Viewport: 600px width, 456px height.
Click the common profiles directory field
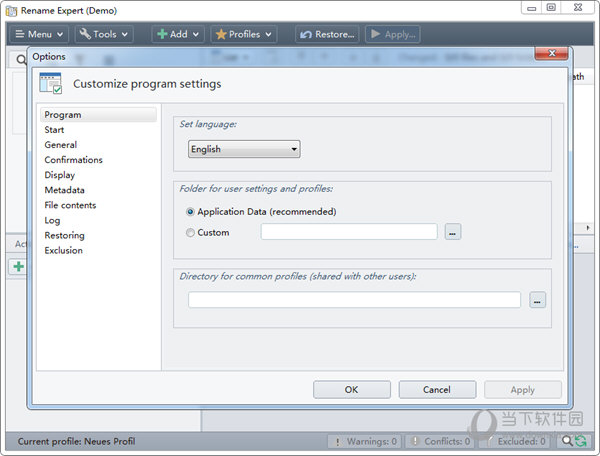point(354,300)
